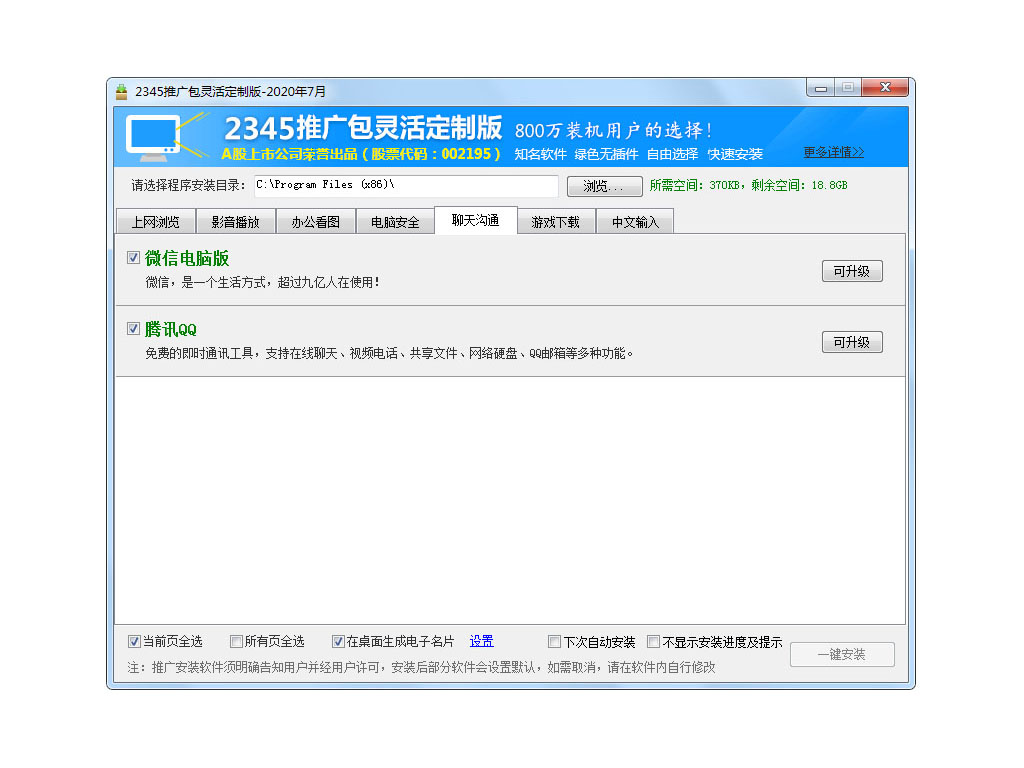
Task: Click the 注：推广安装软件 notice text
Action: (421, 667)
